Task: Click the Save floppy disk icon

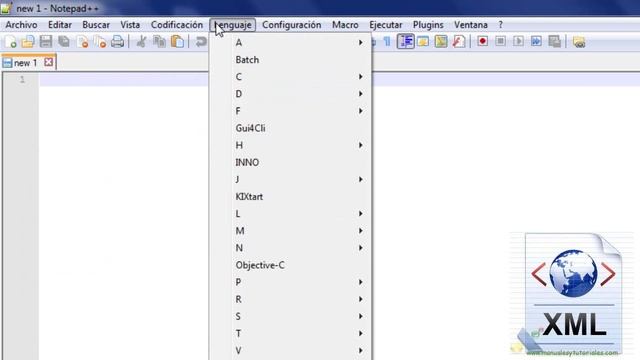Action: (46, 42)
